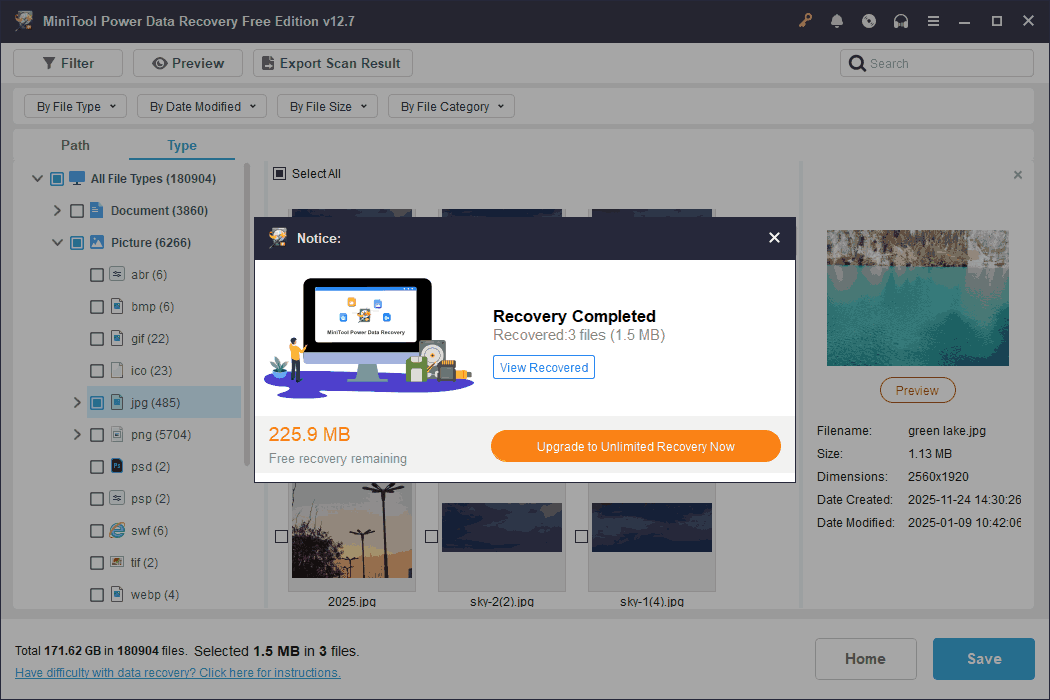Click the key register icon in title bar
The width and height of the screenshot is (1050, 700).
click(805, 21)
